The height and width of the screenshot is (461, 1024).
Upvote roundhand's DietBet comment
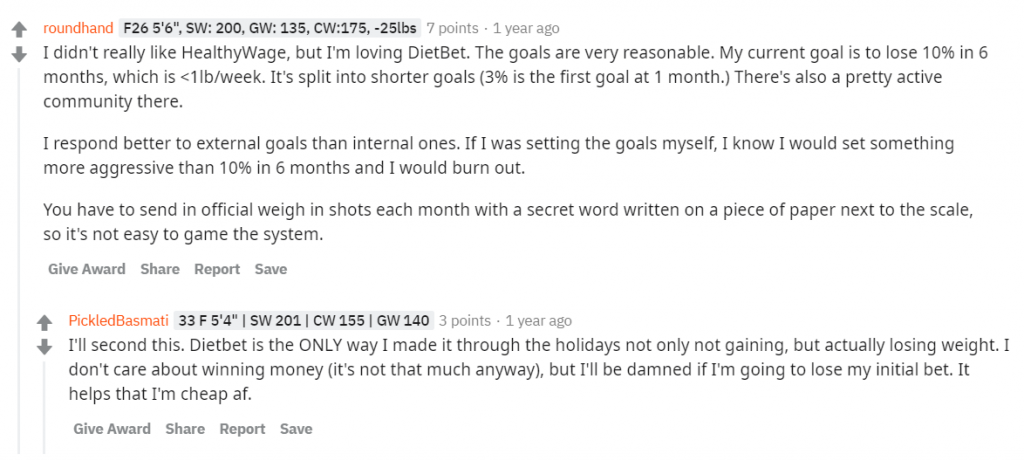[x=18, y=31]
